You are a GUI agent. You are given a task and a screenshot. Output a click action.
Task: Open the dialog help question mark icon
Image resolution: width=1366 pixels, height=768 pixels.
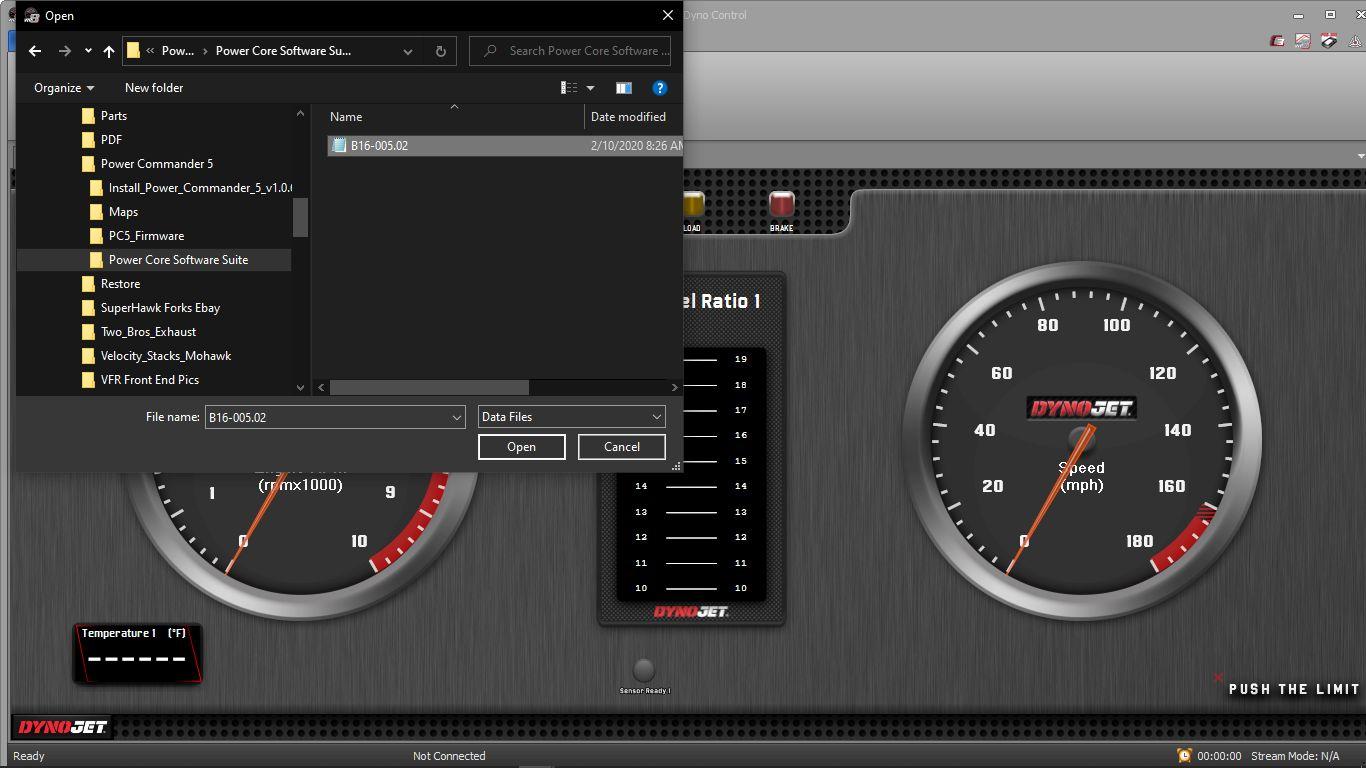pos(659,88)
